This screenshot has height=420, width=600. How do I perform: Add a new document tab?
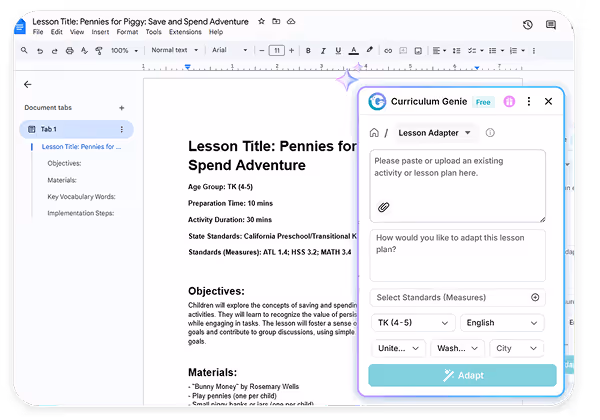122,108
